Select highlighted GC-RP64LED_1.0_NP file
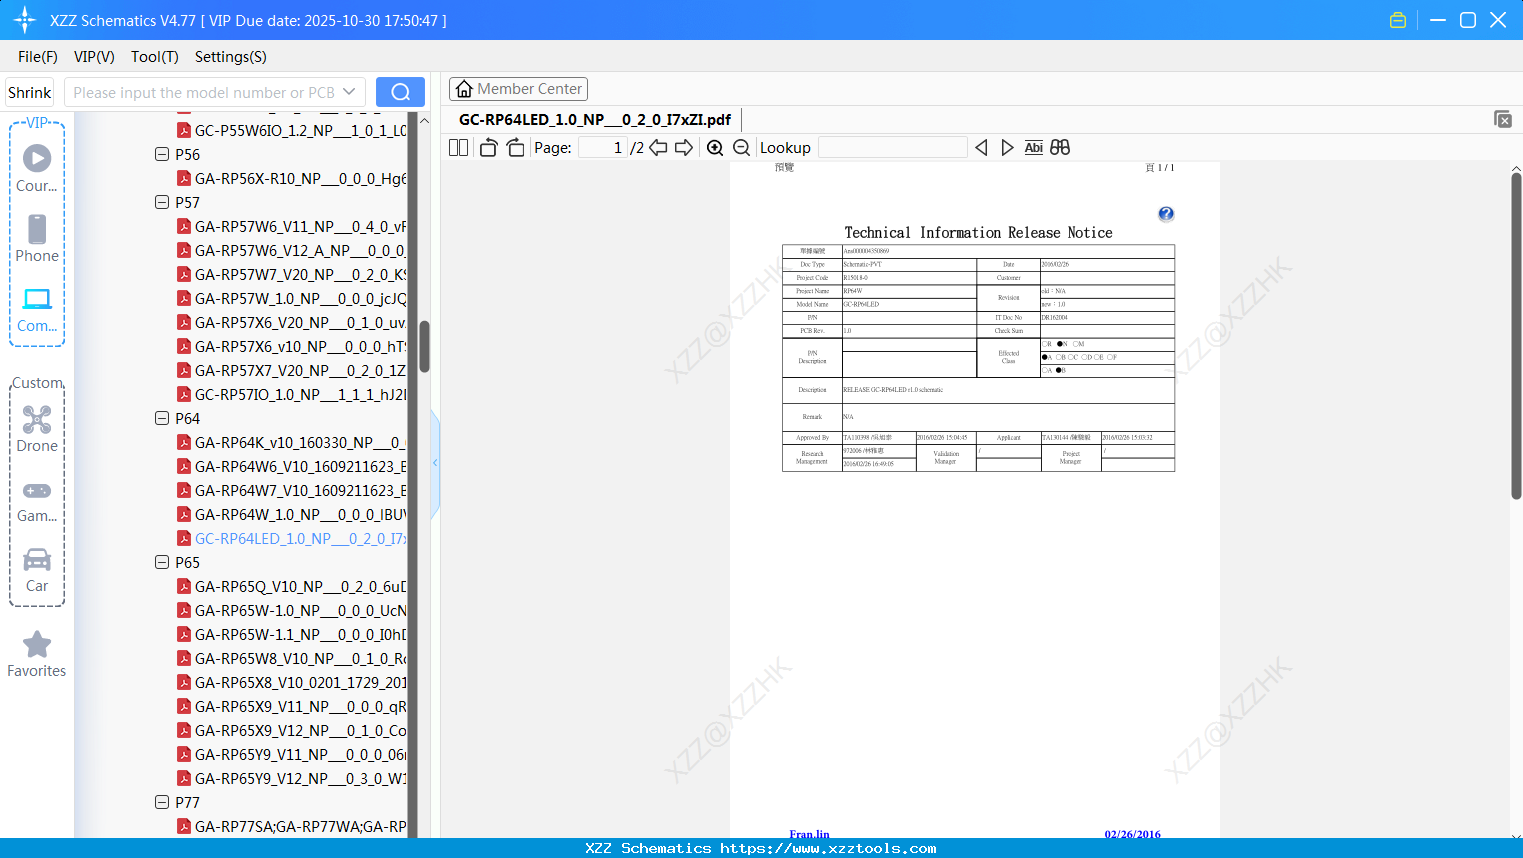Image resolution: width=1523 pixels, height=858 pixels. 292,538
